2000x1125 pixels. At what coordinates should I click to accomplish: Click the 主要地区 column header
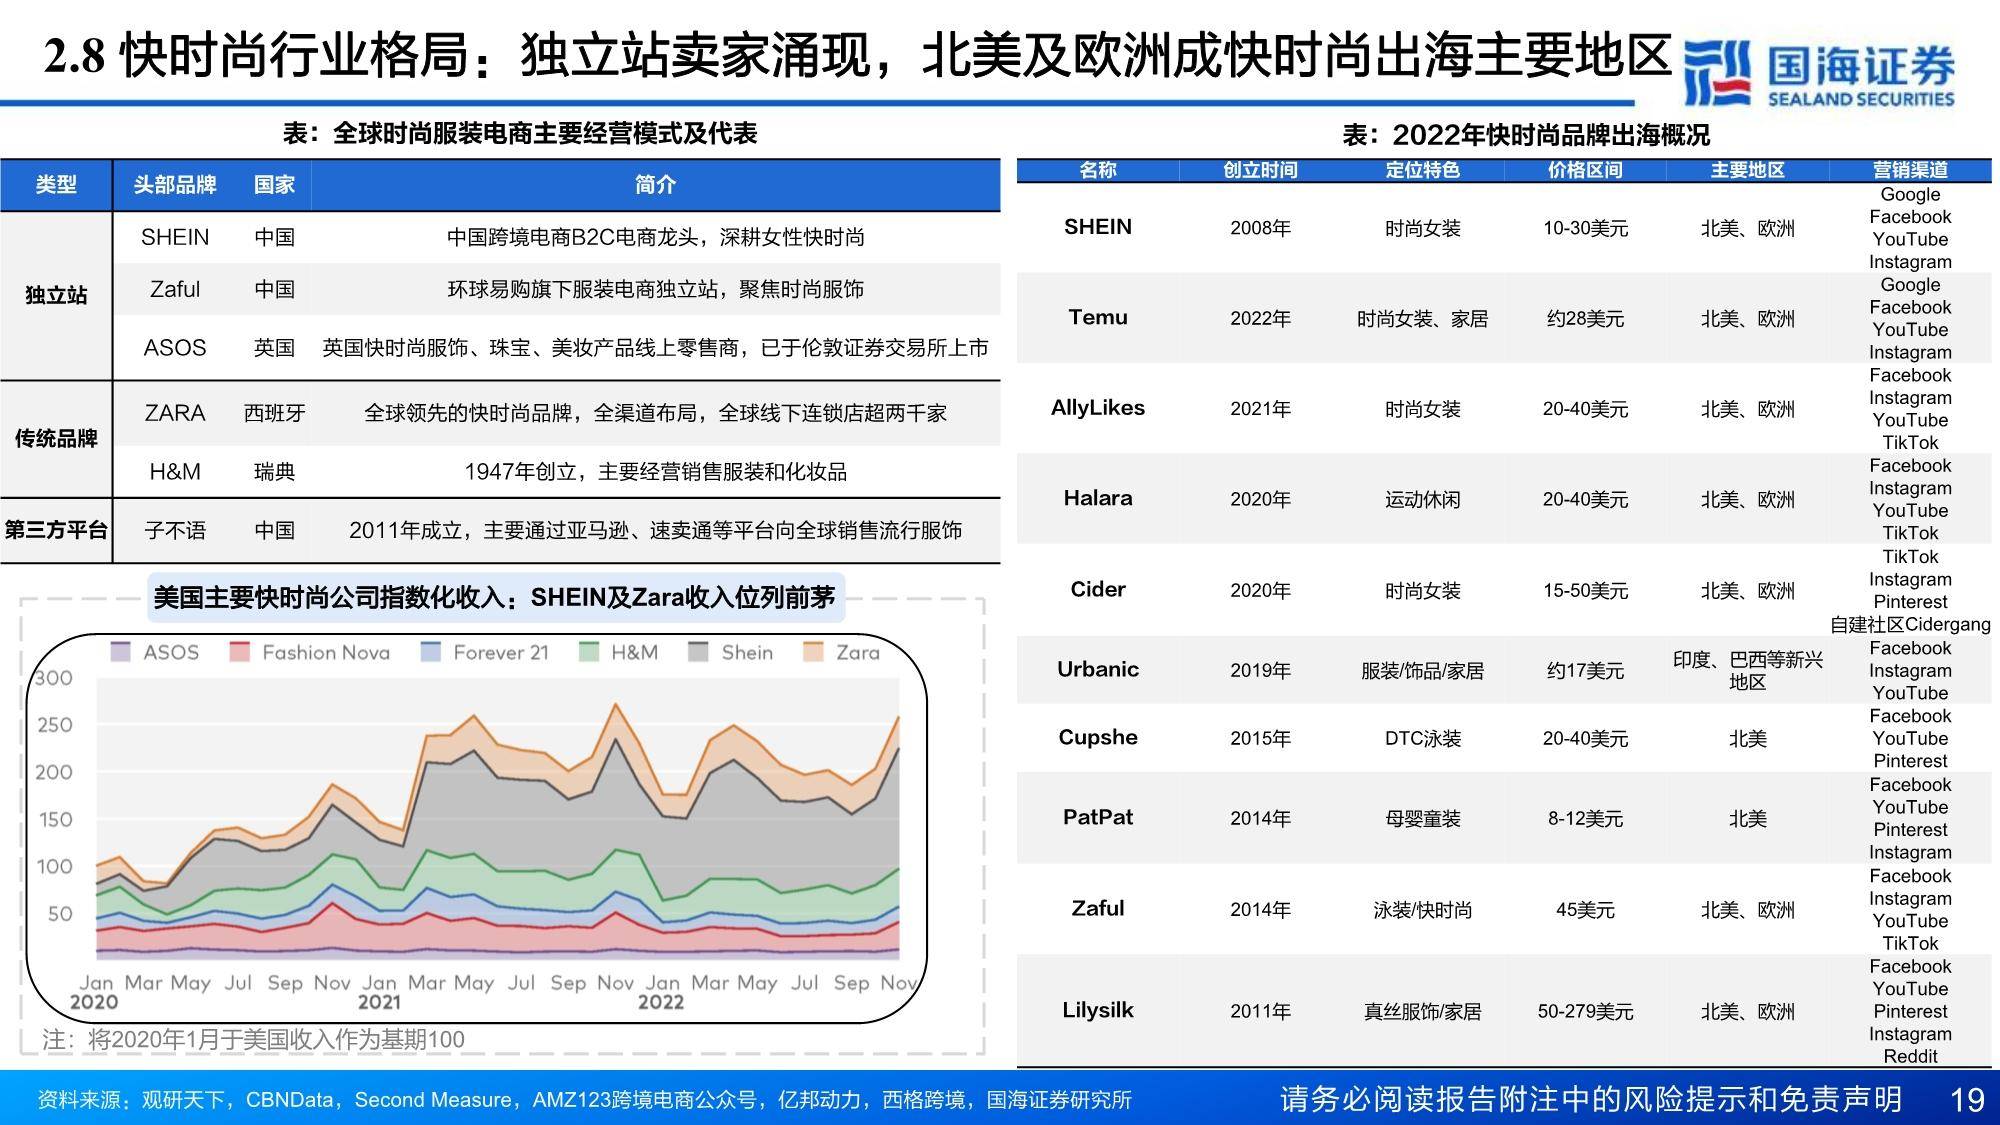pos(1747,170)
